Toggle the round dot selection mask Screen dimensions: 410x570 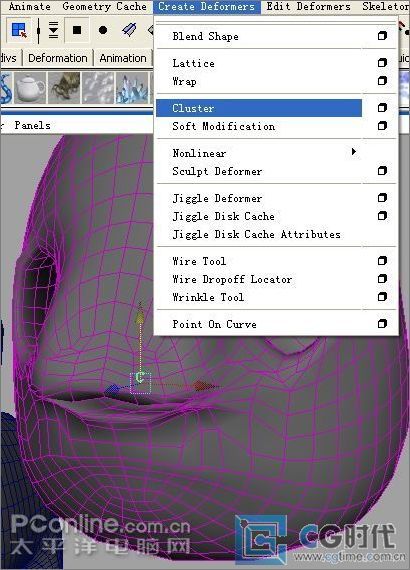(x=103, y=30)
